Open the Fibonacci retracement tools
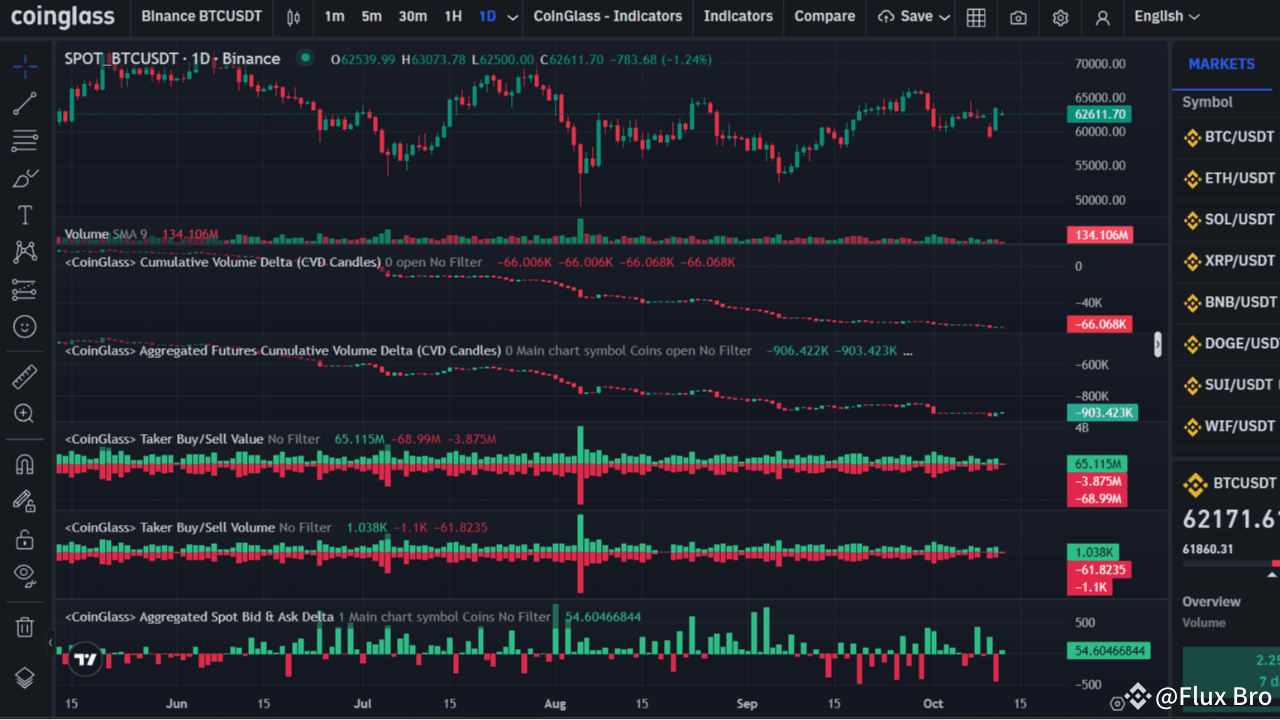Image resolution: width=1280 pixels, height=720 pixels. tap(25, 141)
